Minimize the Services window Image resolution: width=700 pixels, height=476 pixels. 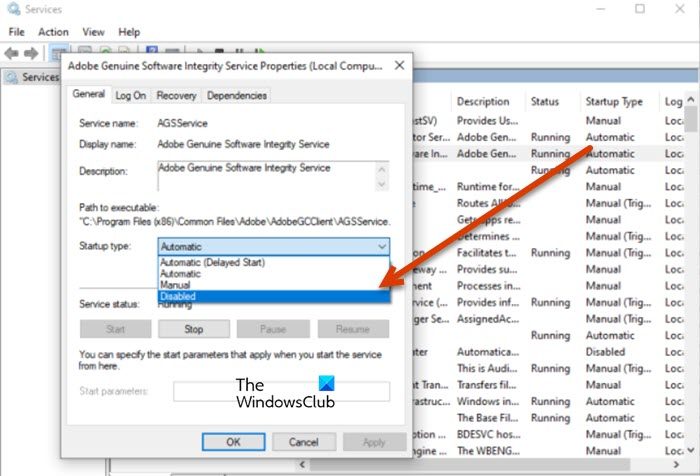click(x=600, y=8)
